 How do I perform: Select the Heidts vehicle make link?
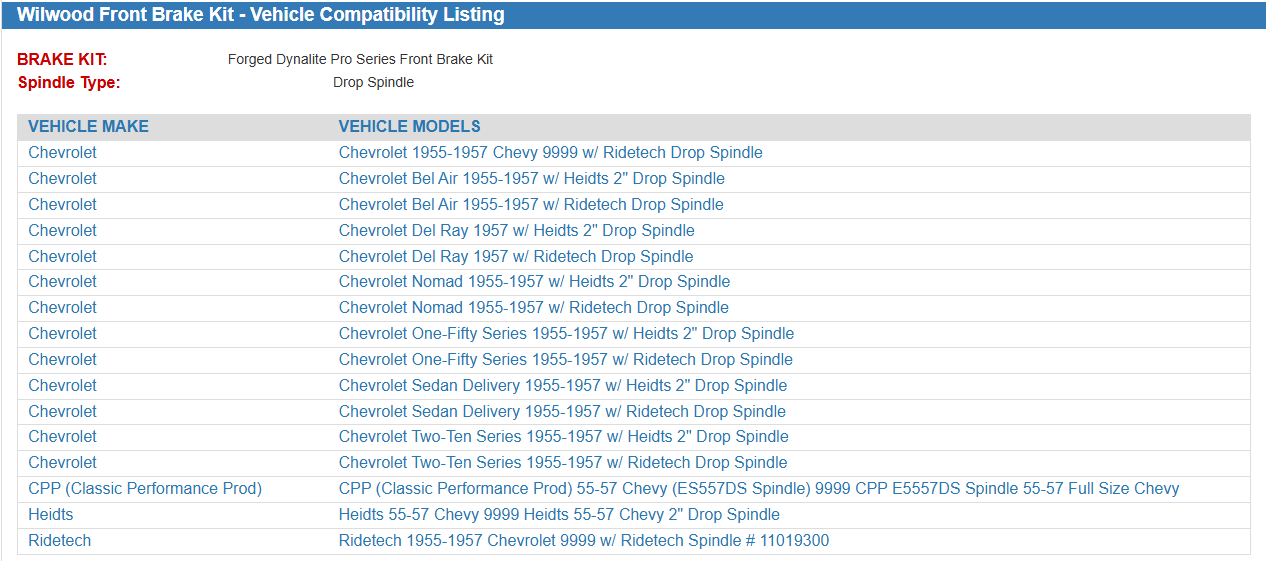tap(51, 515)
